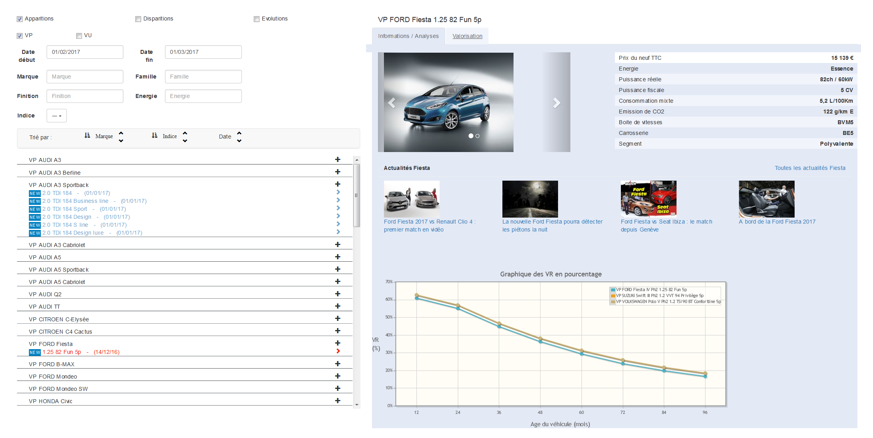Open chevron for 2.0 TDI 184 S line
Viewport: 873px width, 438px height.
(x=338, y=224)
